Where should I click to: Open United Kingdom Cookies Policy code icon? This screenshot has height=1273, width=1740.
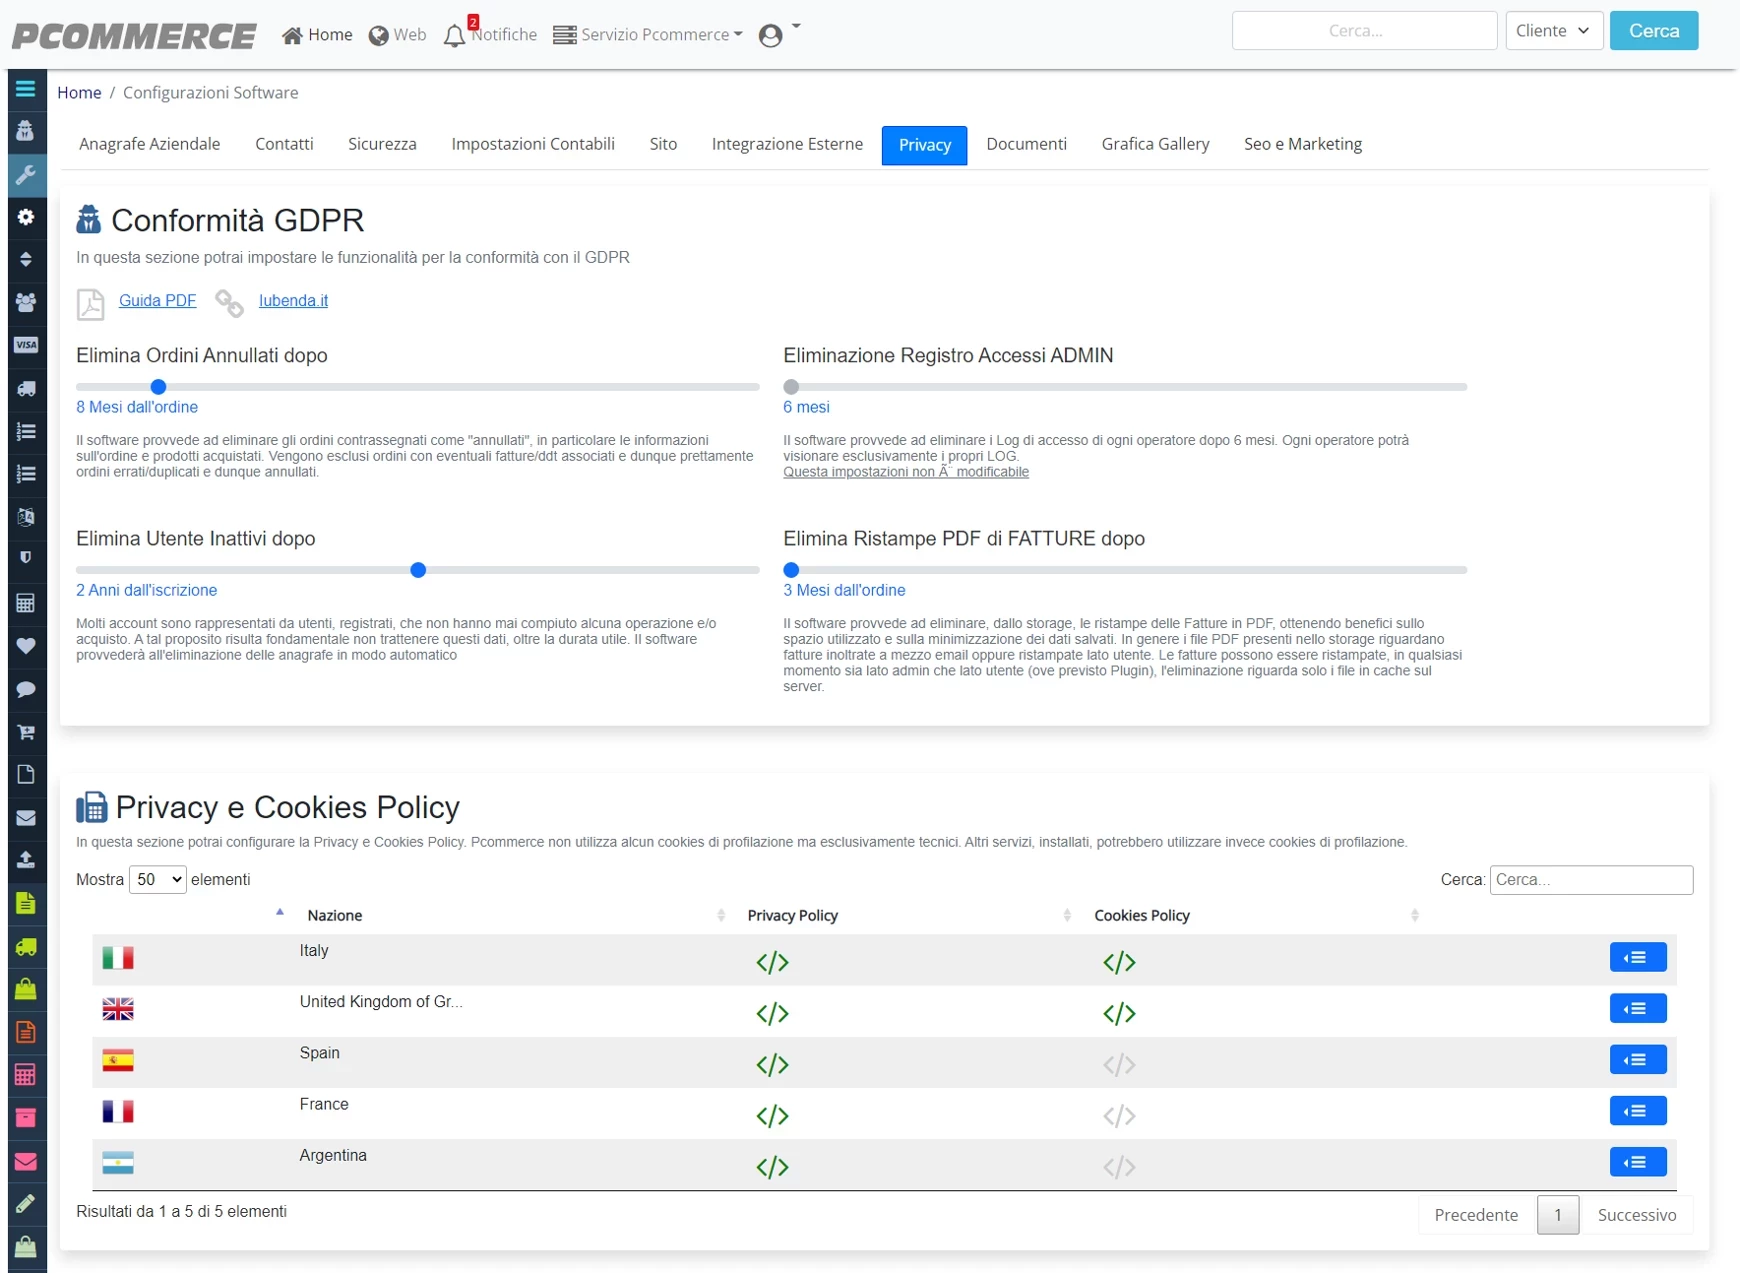tap(1119, 1013)
